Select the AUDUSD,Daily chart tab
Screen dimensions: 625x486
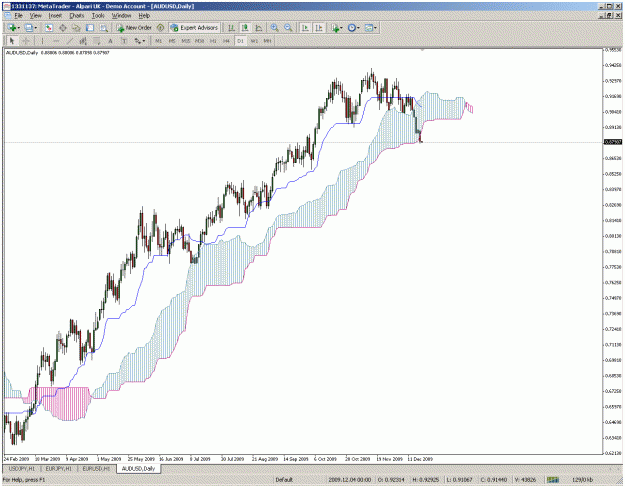click(x=138, y=469)
